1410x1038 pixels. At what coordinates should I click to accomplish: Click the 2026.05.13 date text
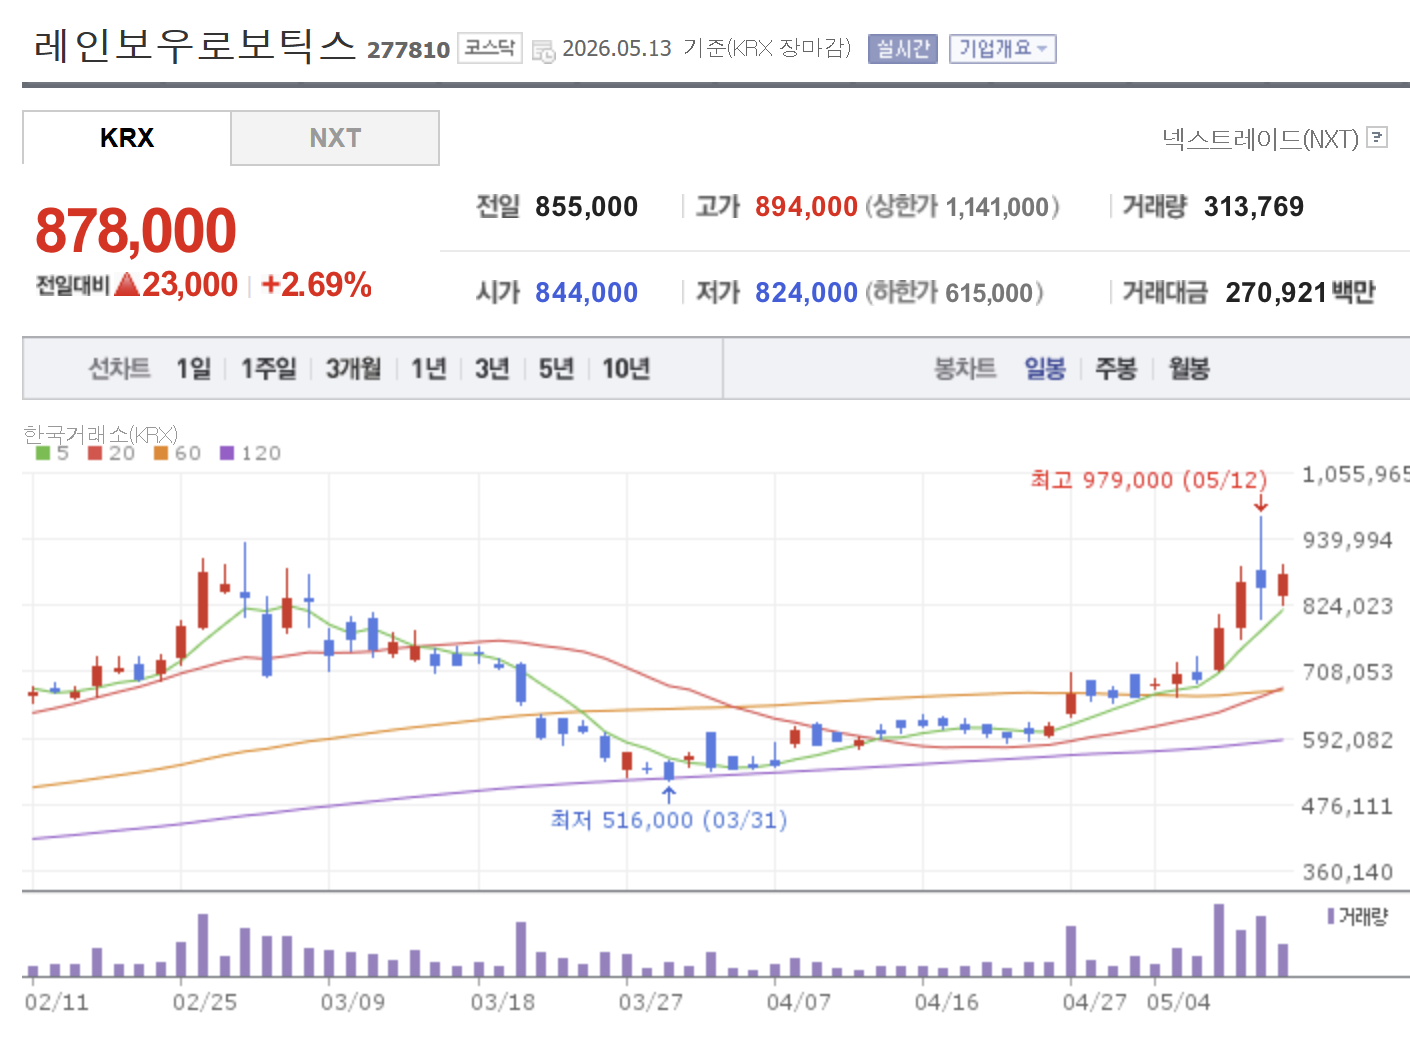pos(617,49)
